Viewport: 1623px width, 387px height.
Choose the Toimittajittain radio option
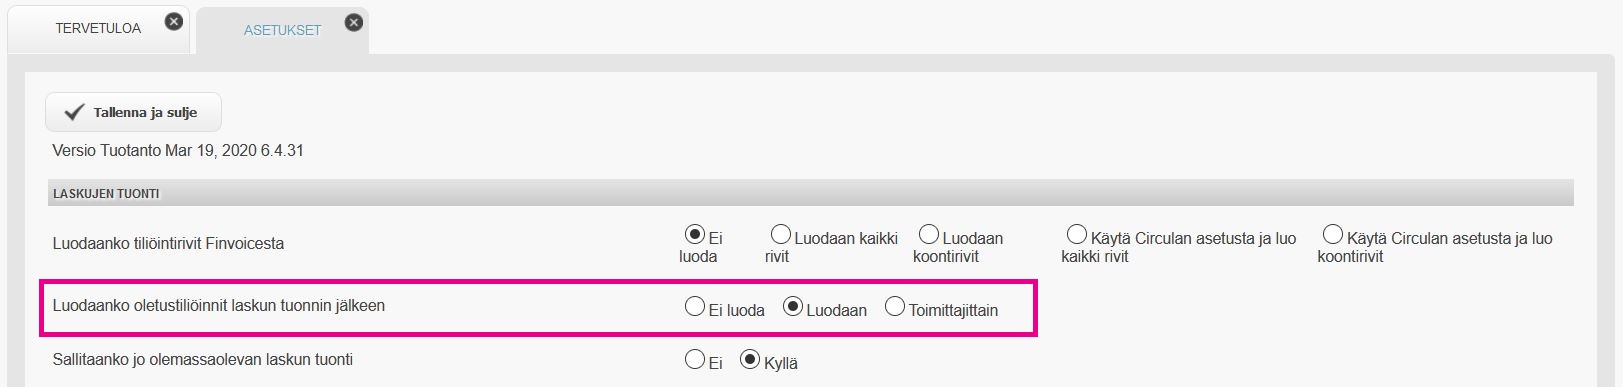[x=895, y=307]
